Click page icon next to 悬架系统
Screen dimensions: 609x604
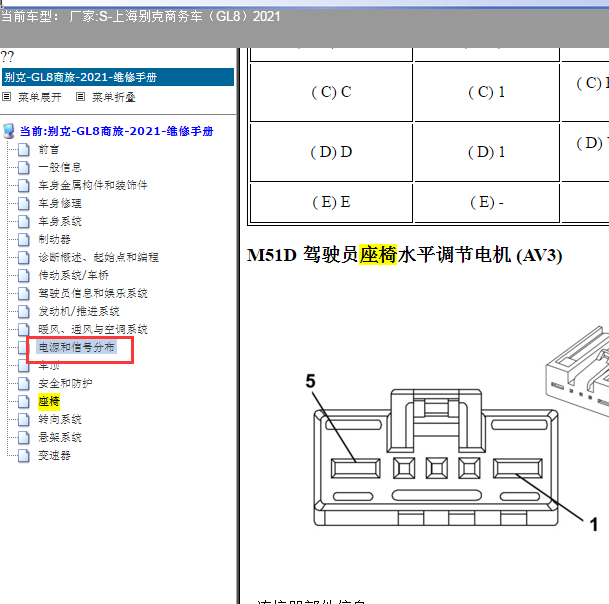click(x=24, y=437)
